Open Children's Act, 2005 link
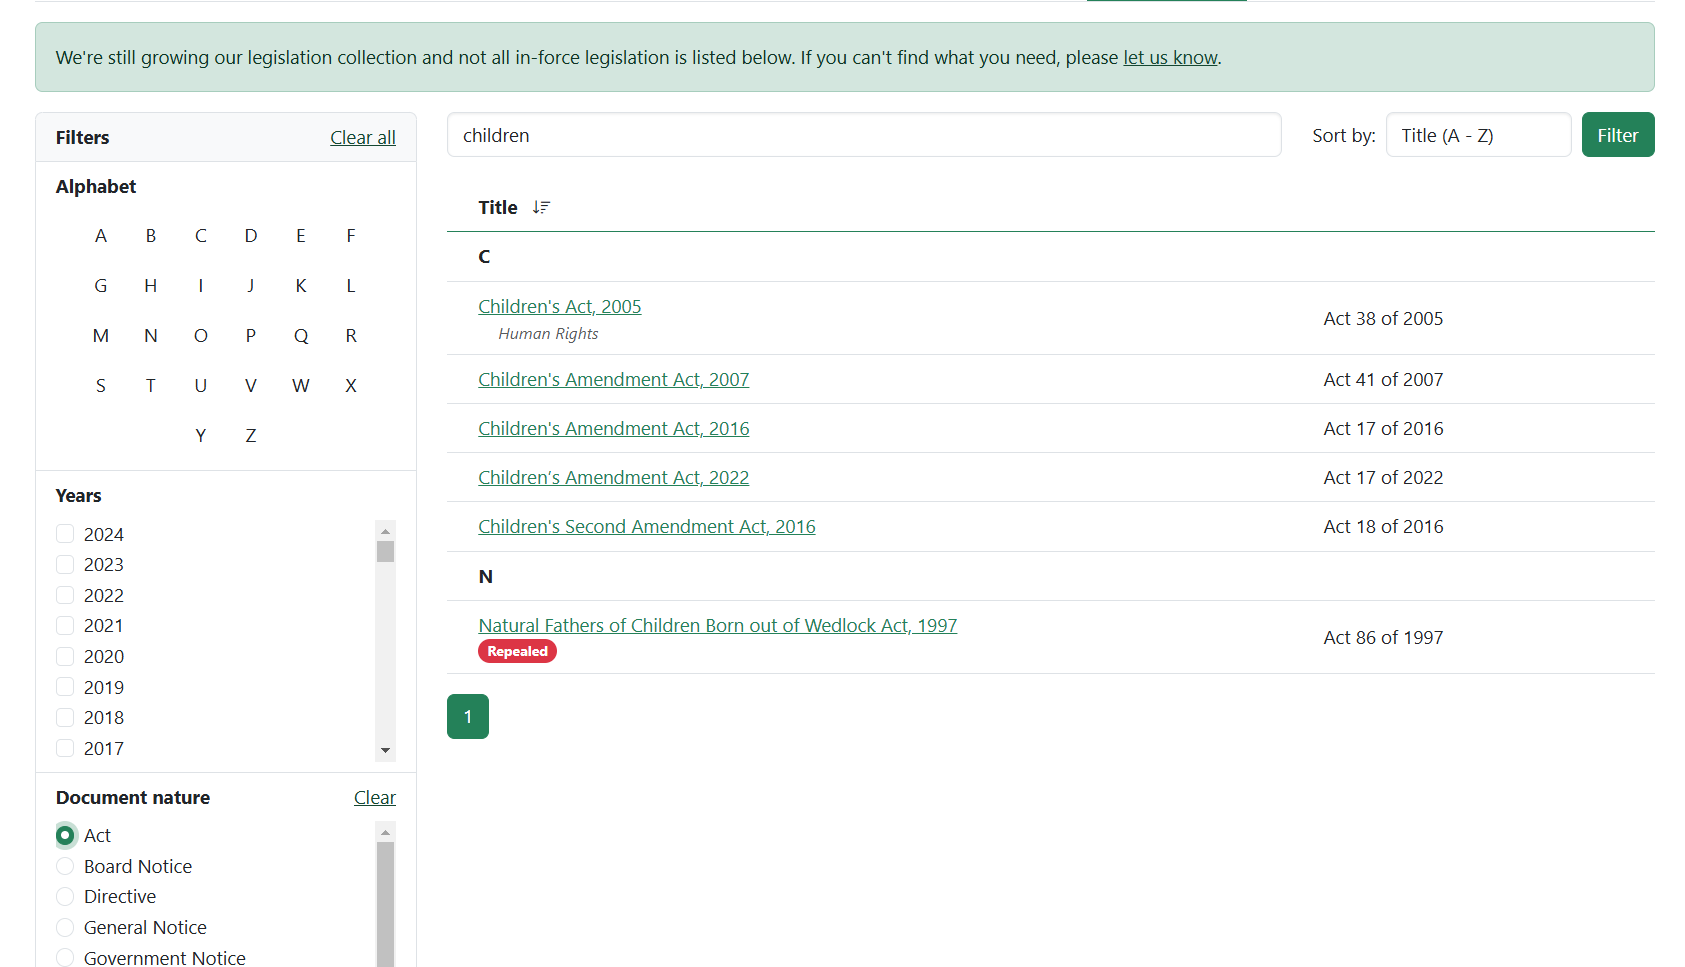The width and height of the screenshot is (1685, 967). coord(559,306)
